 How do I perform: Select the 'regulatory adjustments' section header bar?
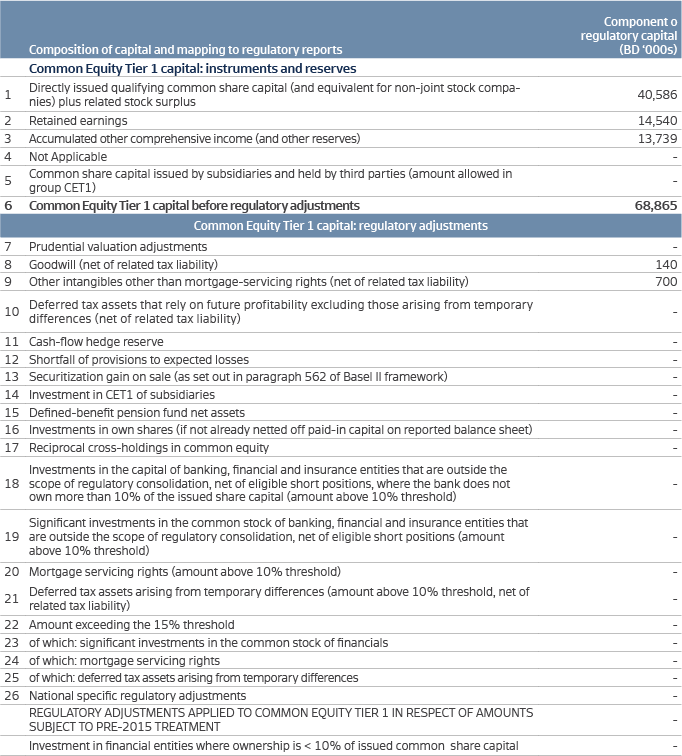(x=340, y=226)
